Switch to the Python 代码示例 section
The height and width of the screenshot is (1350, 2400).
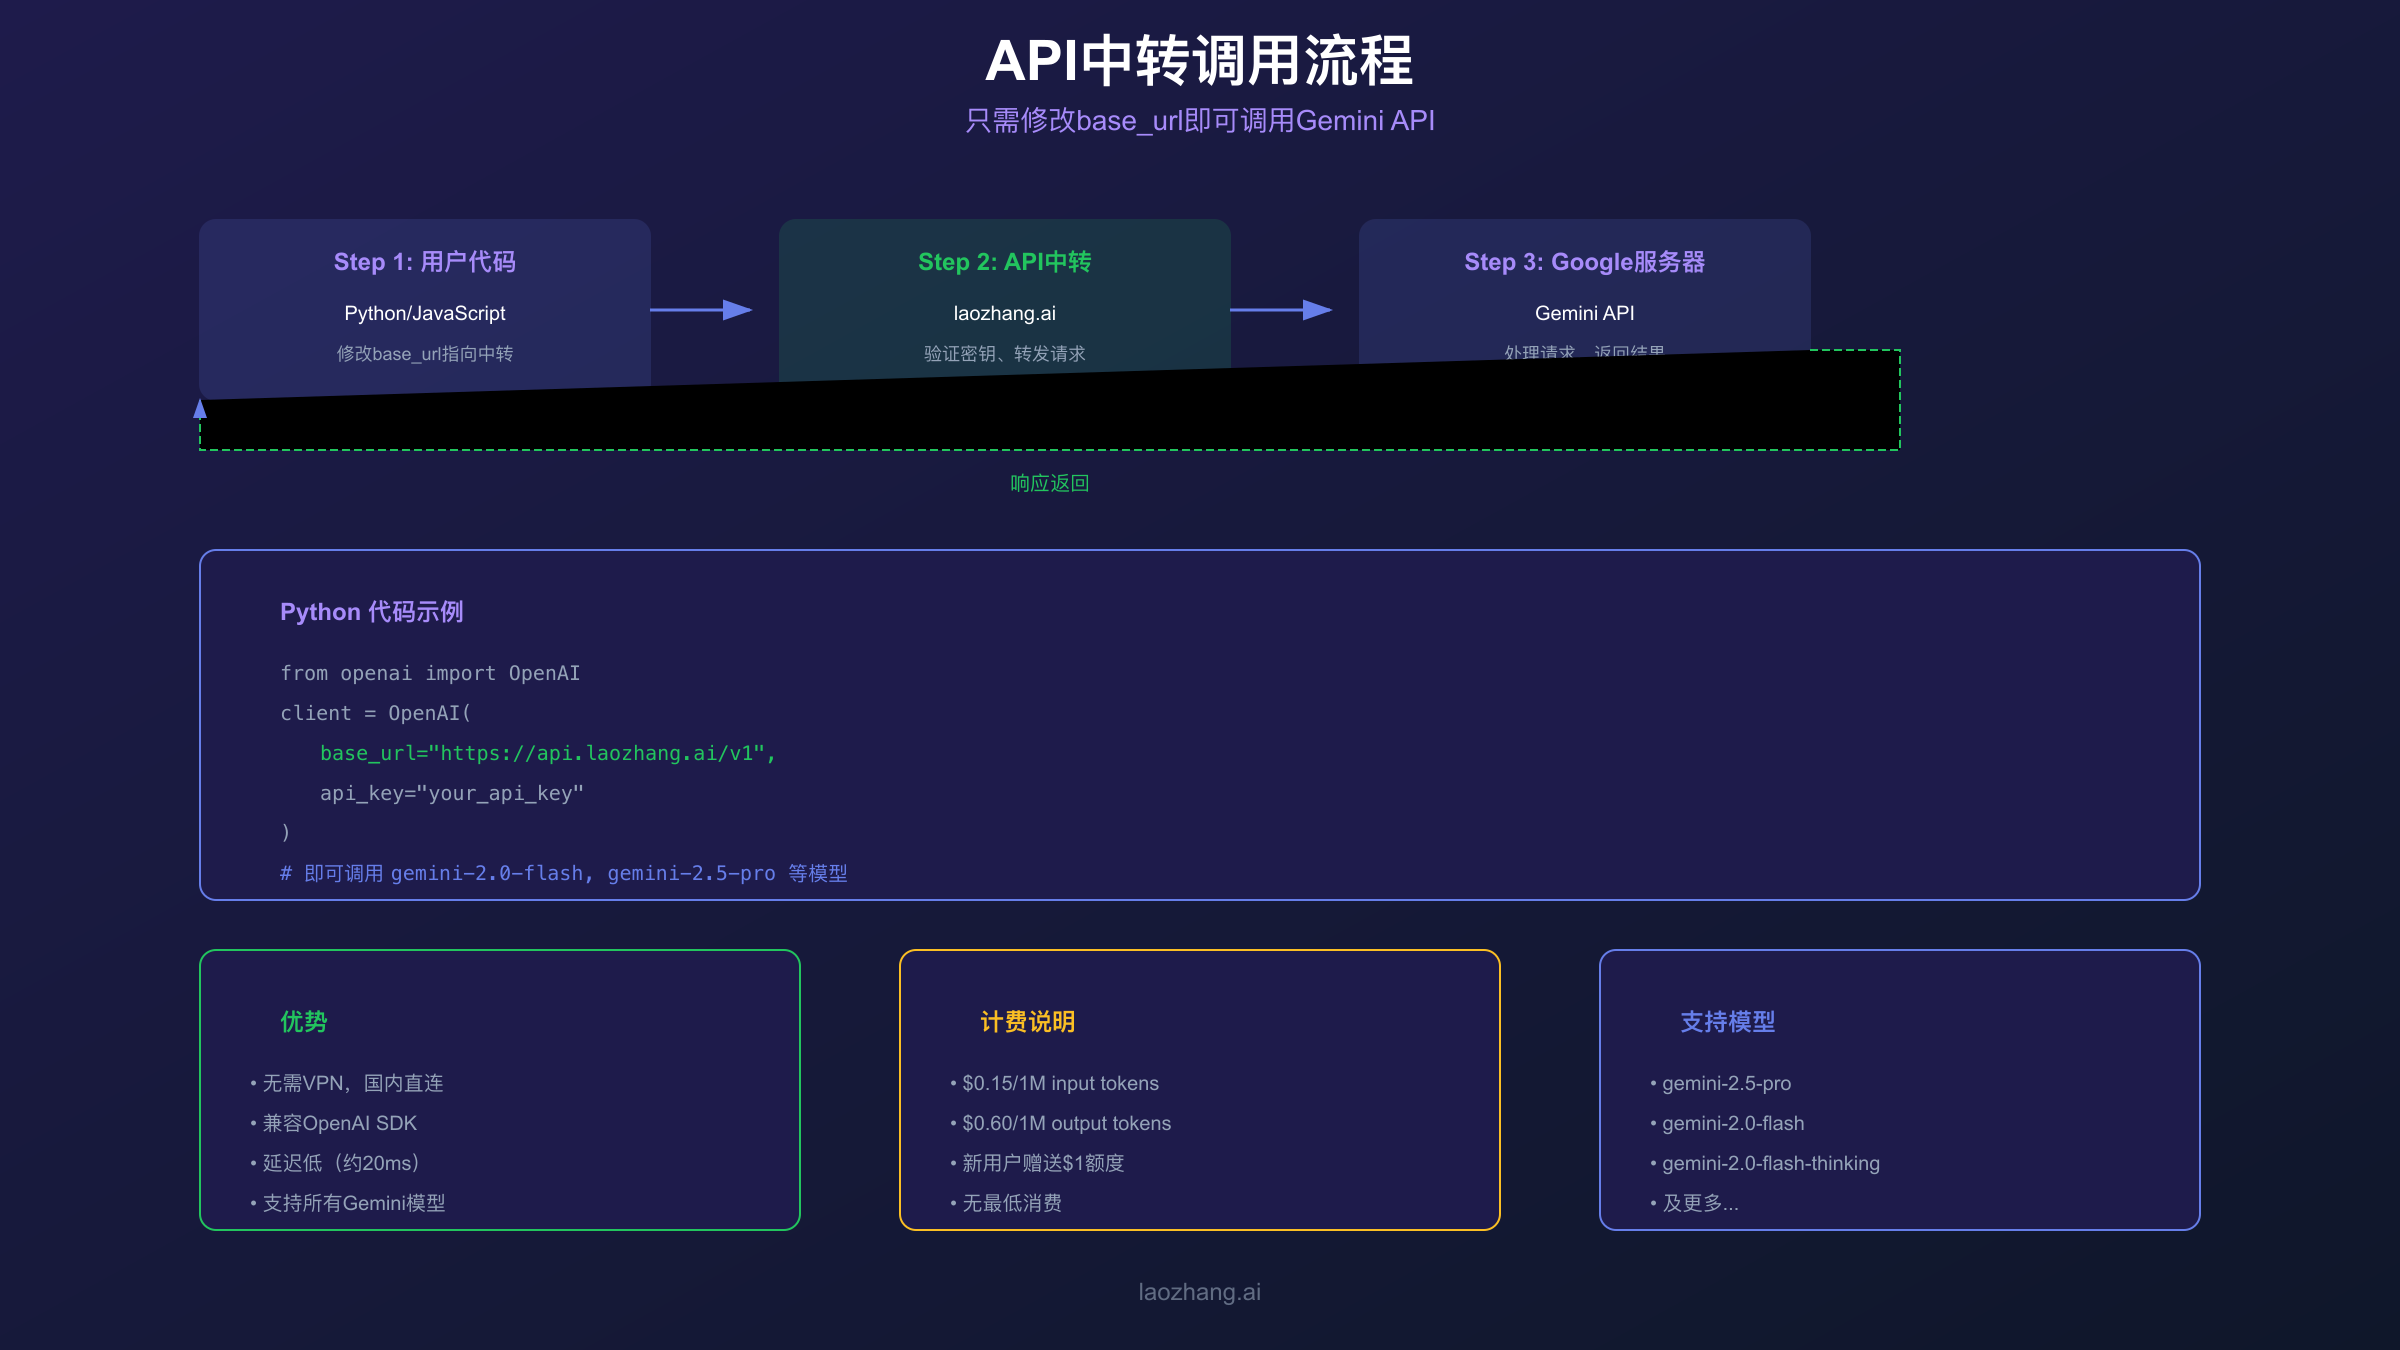[373, 611]
